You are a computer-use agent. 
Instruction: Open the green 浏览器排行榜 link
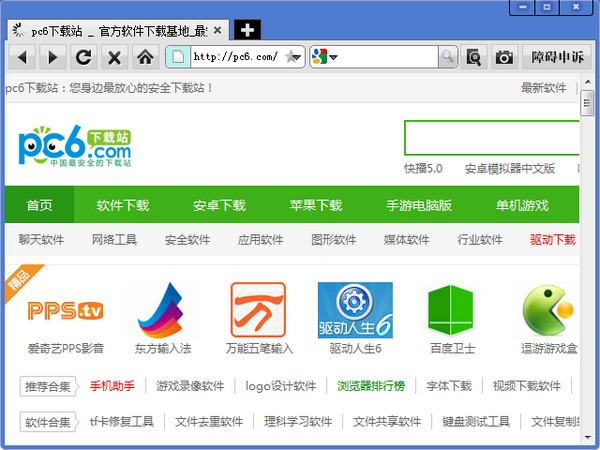371,386
